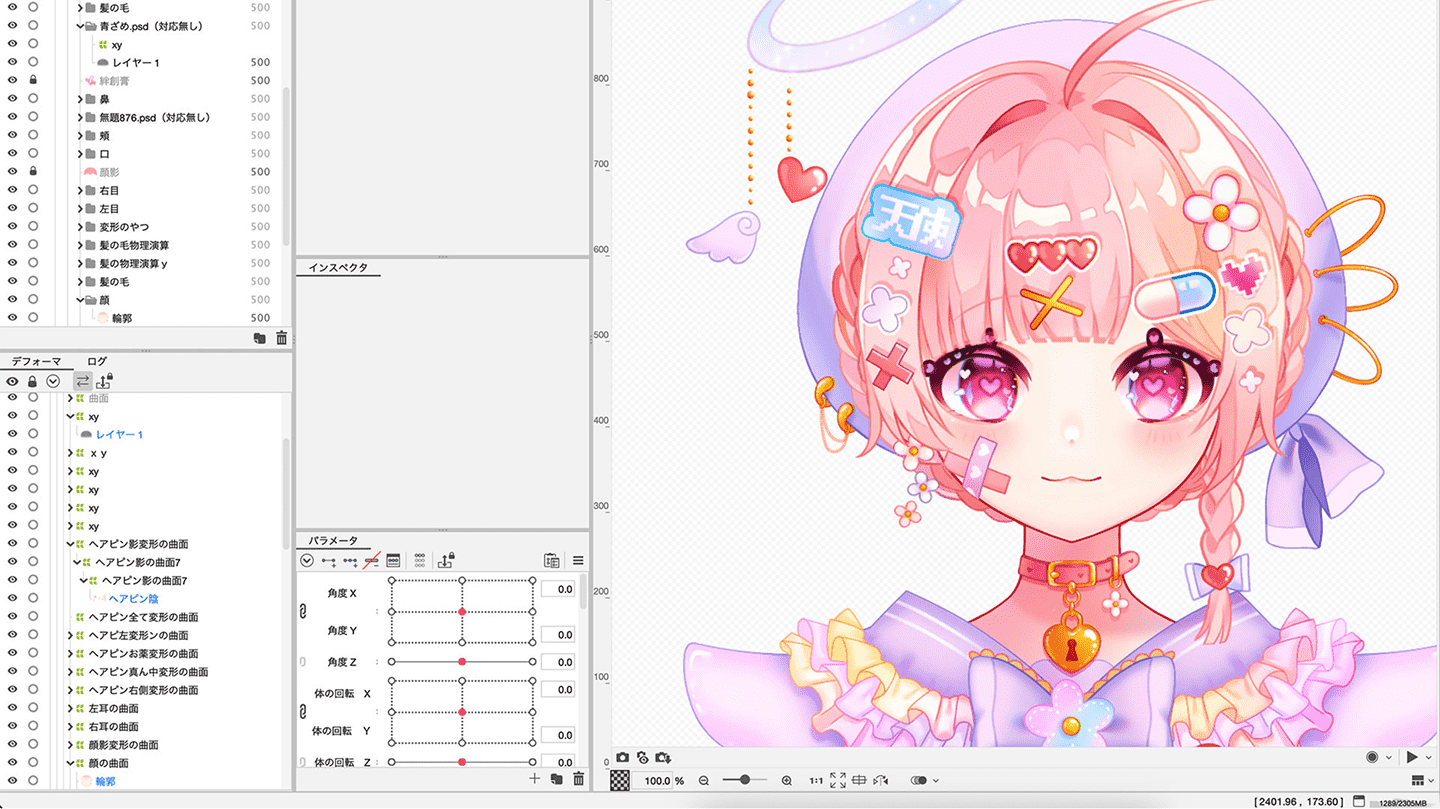Click the 1:1 actual size icon
Image resolution: width=1440 pixels, height=809 pixels.
click(816, 781)
